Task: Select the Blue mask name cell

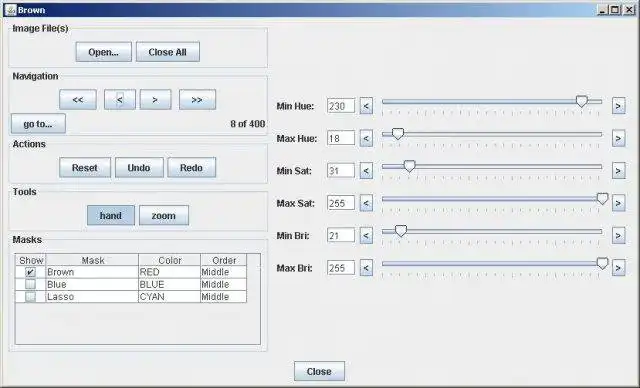Action: [92, 284]
